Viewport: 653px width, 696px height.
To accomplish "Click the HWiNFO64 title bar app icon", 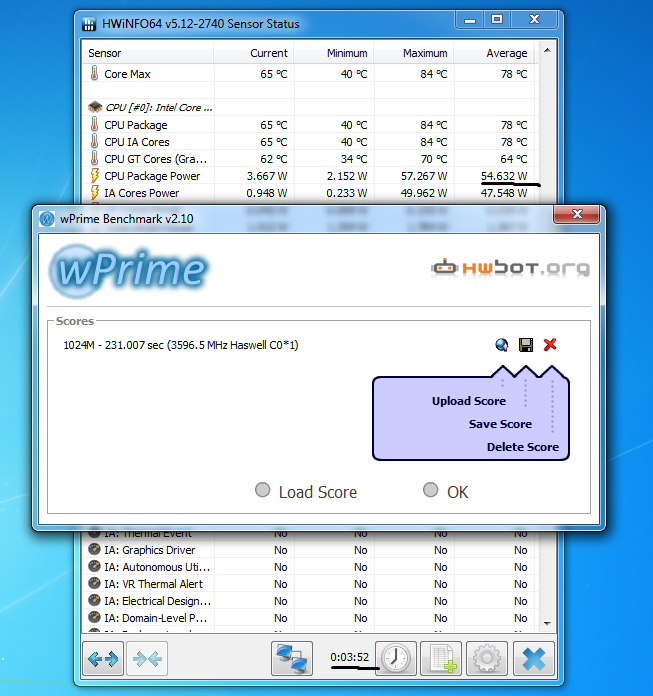I will pyautogui.click(x=89, y=24).
